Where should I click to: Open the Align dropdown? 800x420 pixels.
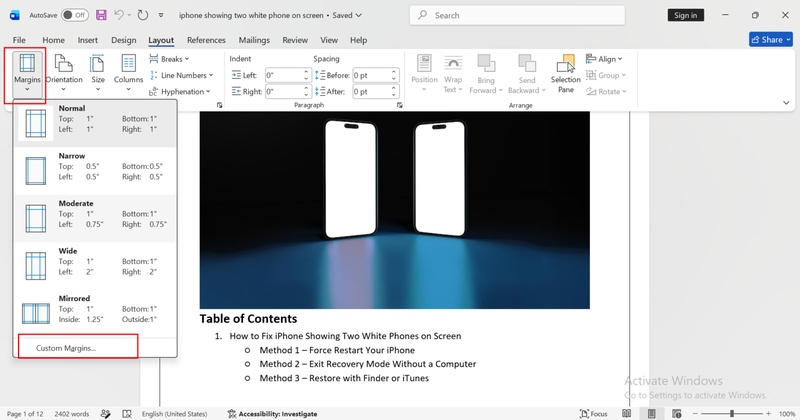[604, 59]
